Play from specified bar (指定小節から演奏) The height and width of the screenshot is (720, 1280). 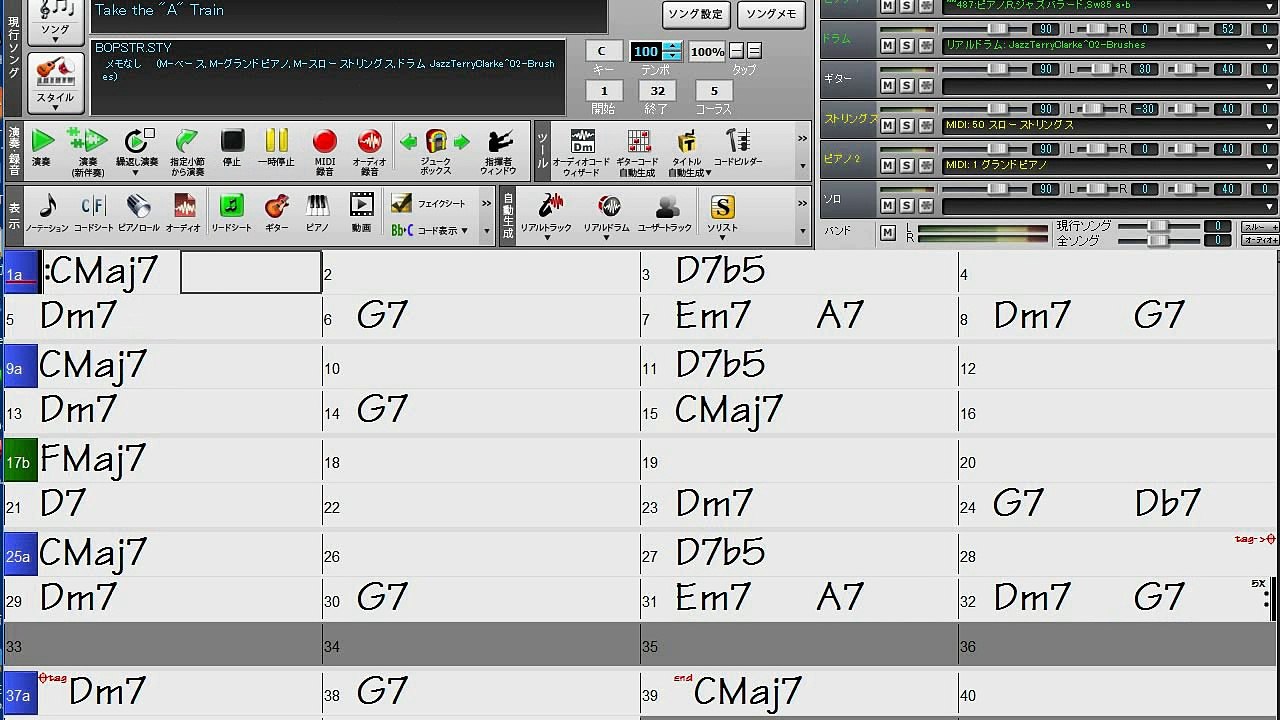pos(186,151)
